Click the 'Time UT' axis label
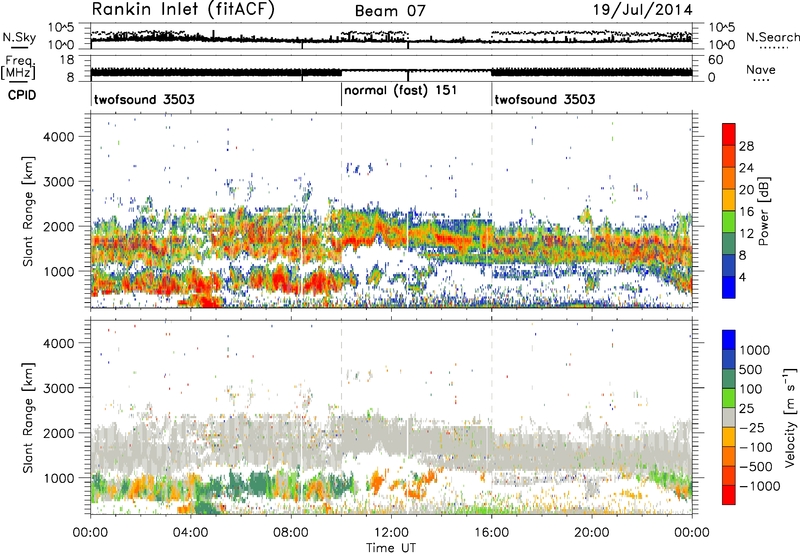The image size is (800, 554). (391, 548)
